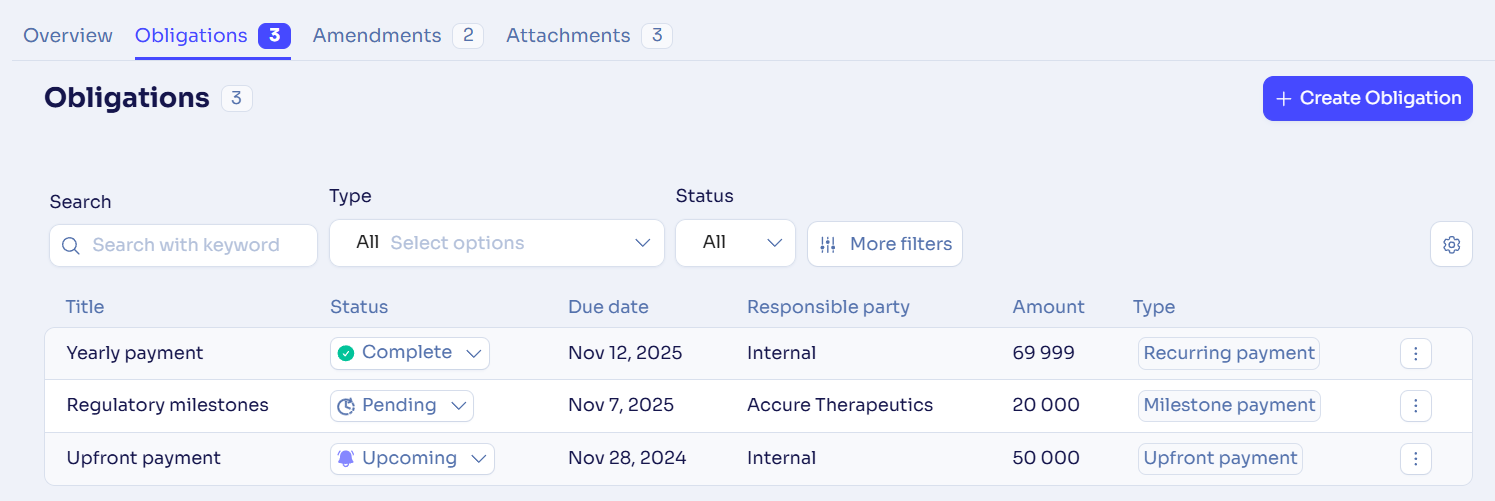Switch to the Overview tab
The width and height of the screenshot is (1495, 501).
coord(68,36)
